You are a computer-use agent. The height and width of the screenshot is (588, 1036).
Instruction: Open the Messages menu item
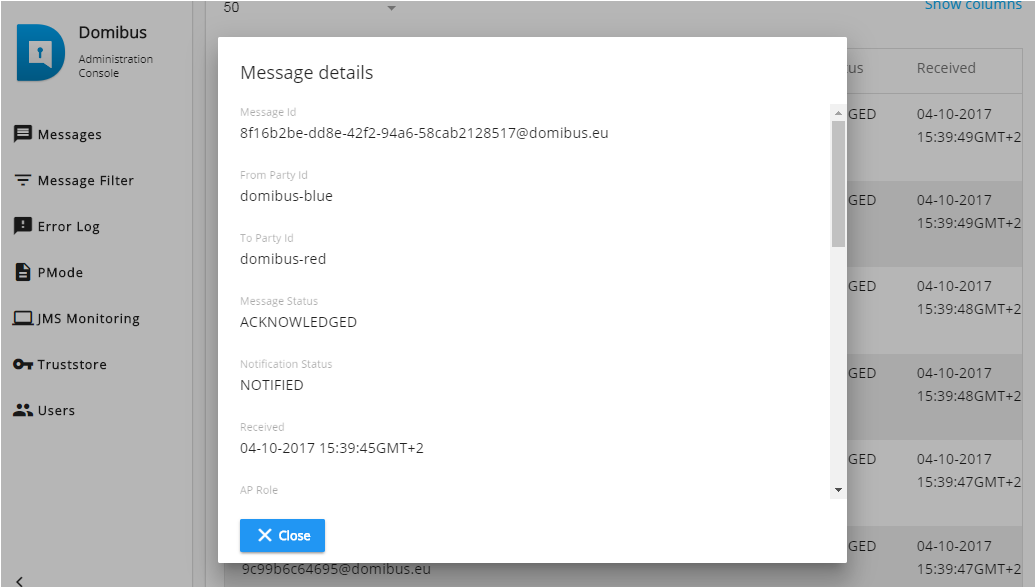[x=69, y=135]
